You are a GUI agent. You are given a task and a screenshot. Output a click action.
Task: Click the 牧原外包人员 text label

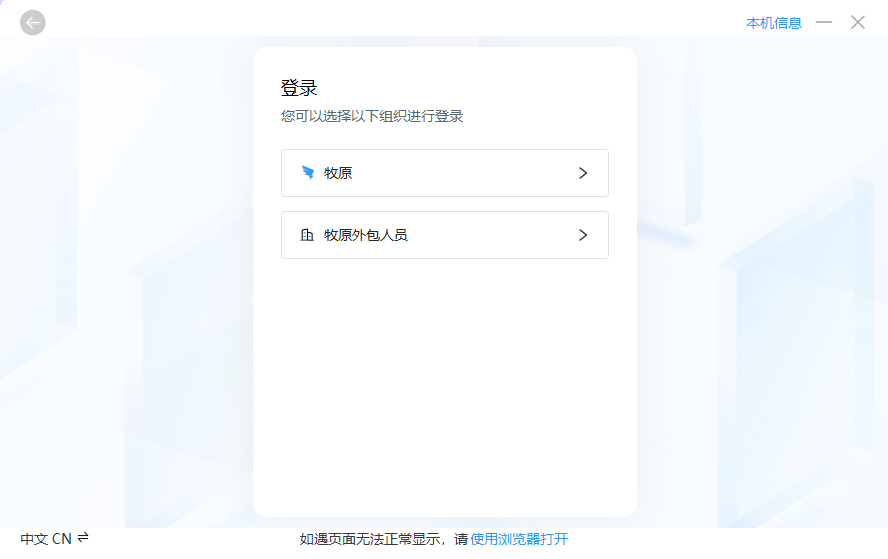(366, 235)
